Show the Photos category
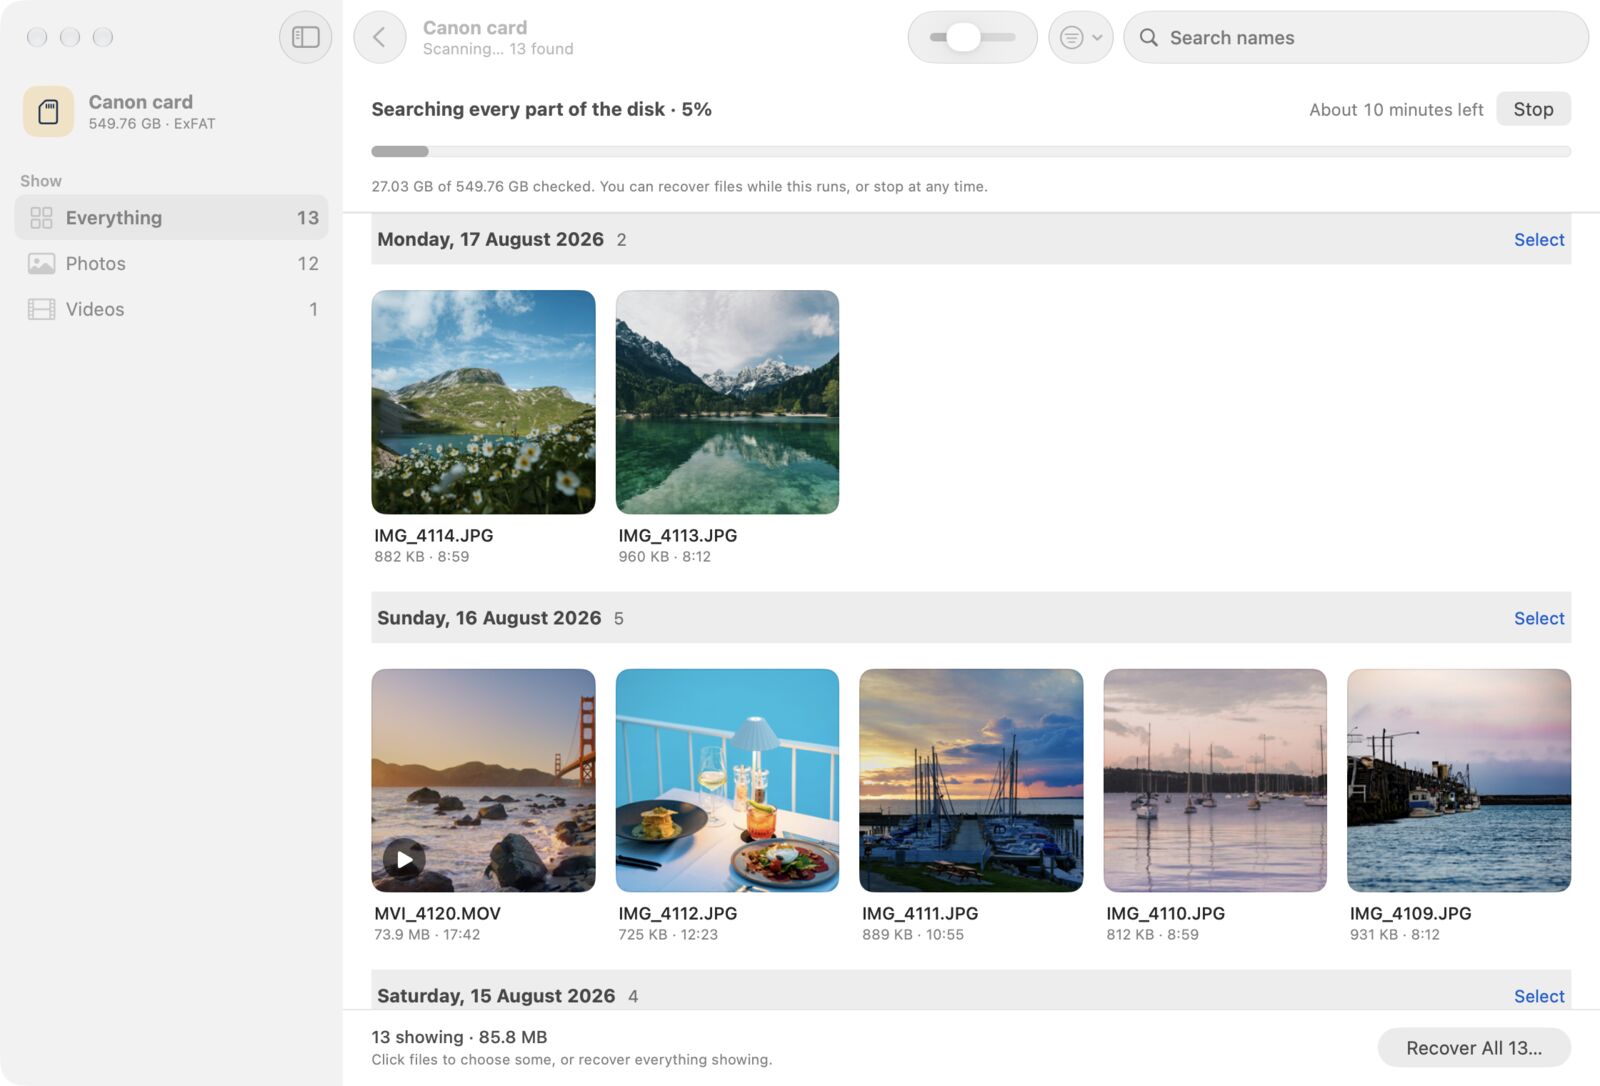 point(172,263)
